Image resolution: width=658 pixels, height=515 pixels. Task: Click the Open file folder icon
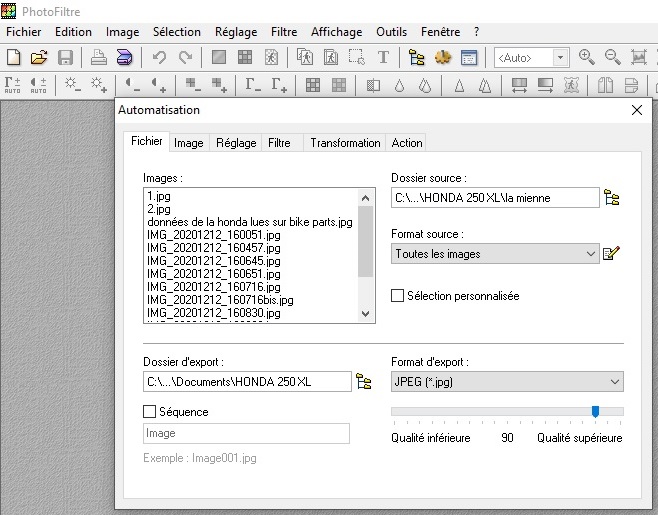39,58
